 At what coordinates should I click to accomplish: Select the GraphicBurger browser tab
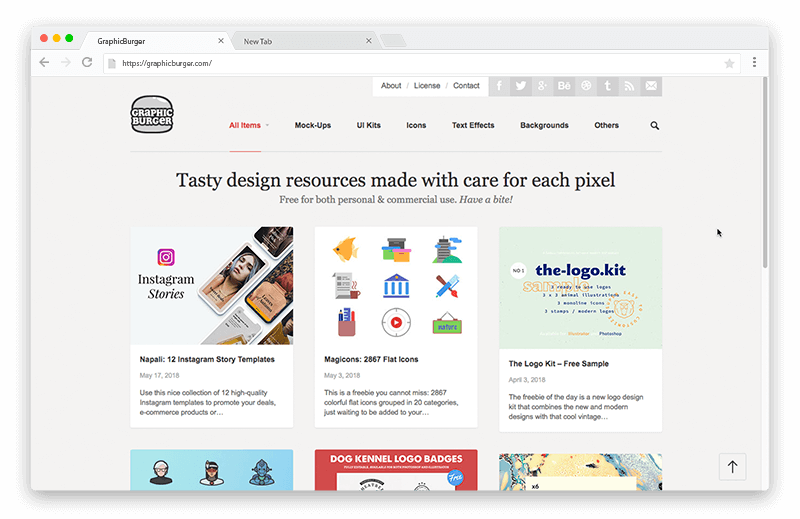[156, 41]
